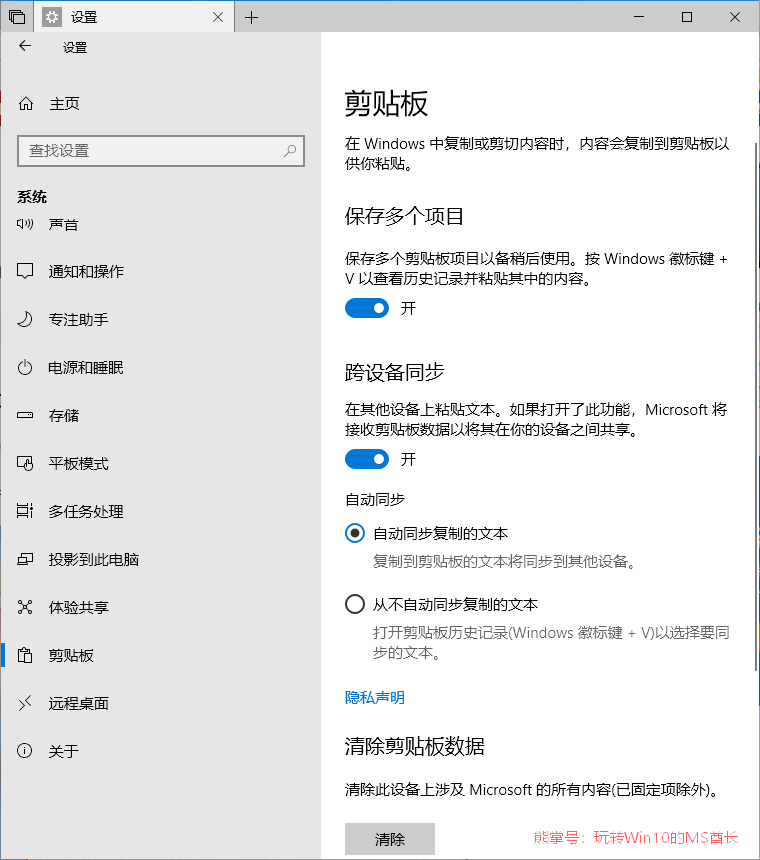Click the info icon for 关于
Screen dimensions: 760x860
[x=25, y=751]
